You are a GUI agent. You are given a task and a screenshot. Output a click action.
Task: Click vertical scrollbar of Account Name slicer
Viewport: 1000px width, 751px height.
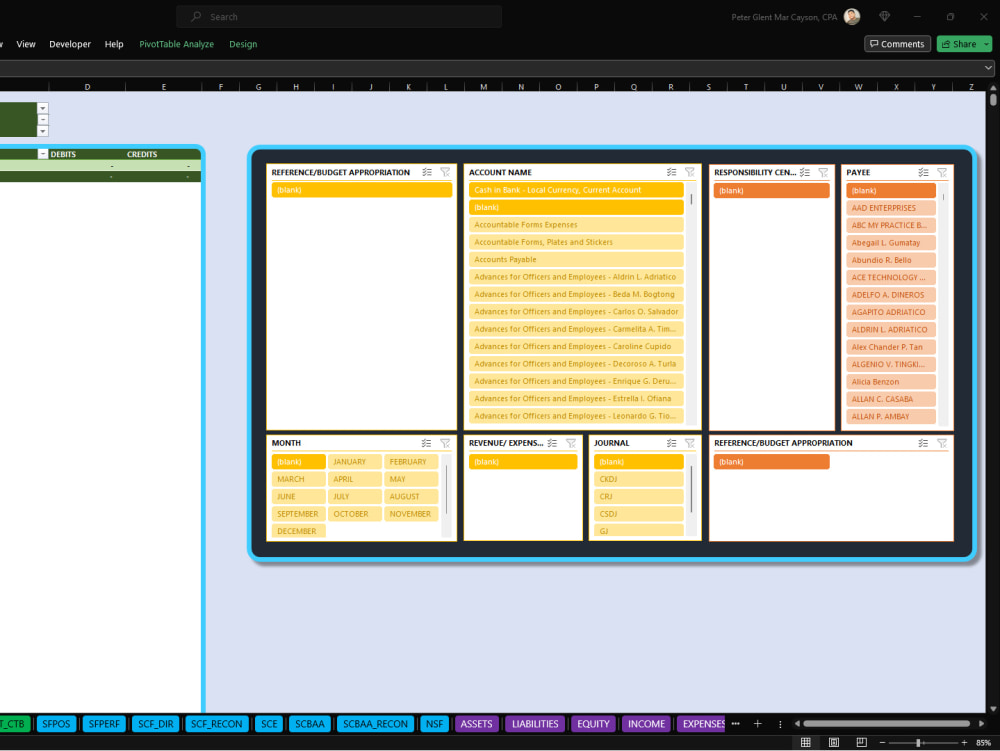coord(691,199)
